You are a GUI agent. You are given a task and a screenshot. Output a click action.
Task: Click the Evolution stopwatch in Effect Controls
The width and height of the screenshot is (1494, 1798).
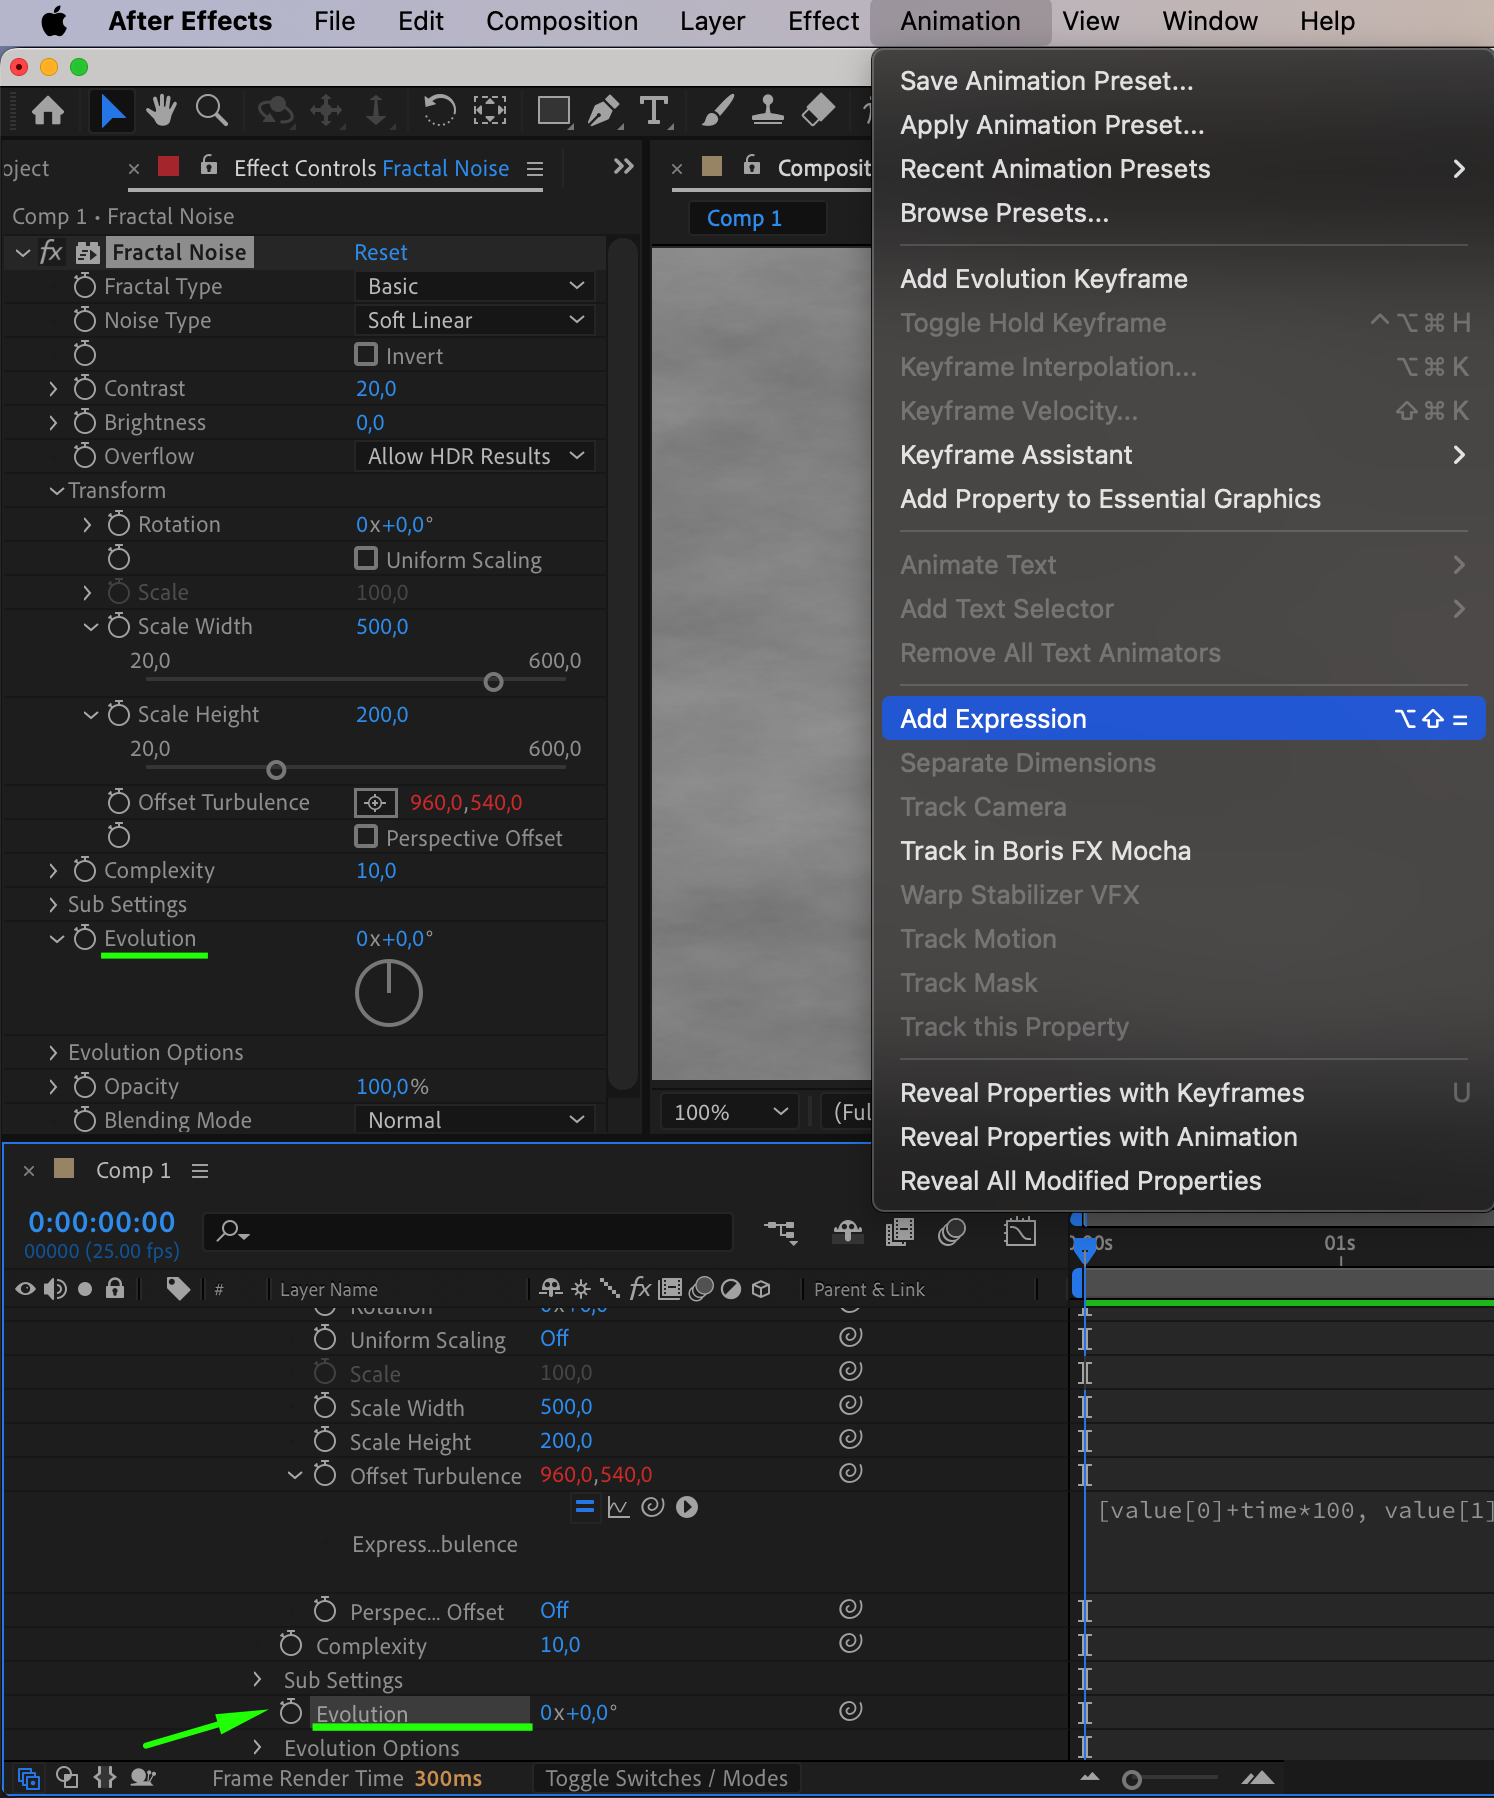85,938
